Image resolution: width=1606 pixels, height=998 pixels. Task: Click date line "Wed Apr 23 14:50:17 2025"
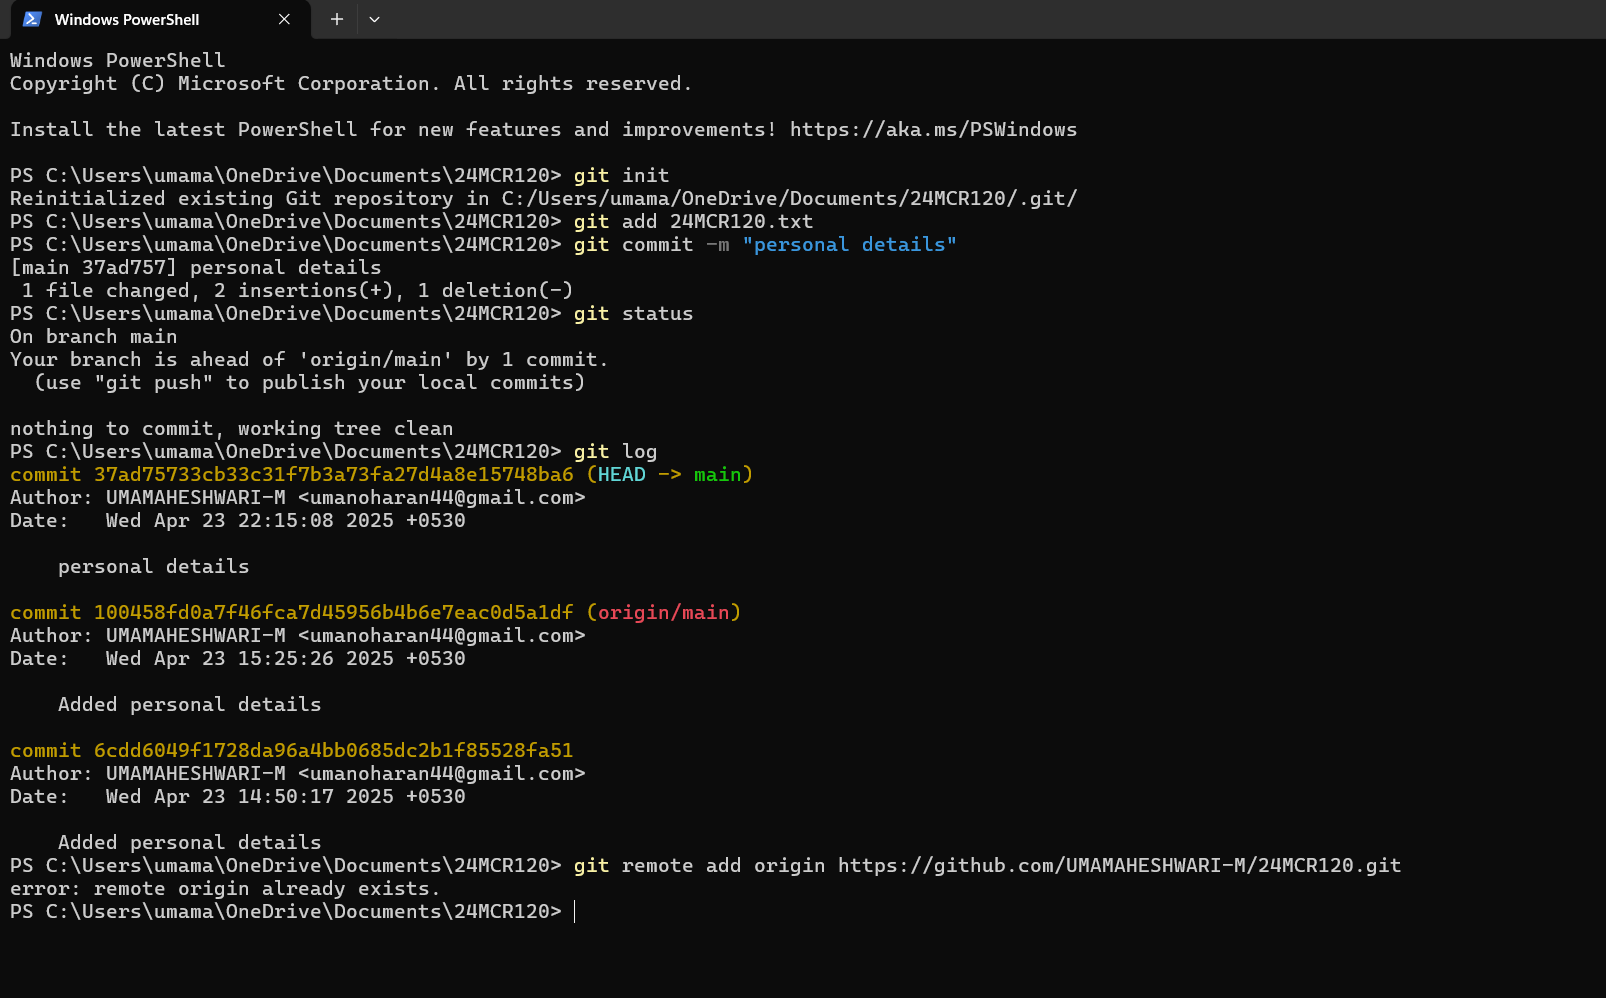[238, 797]
